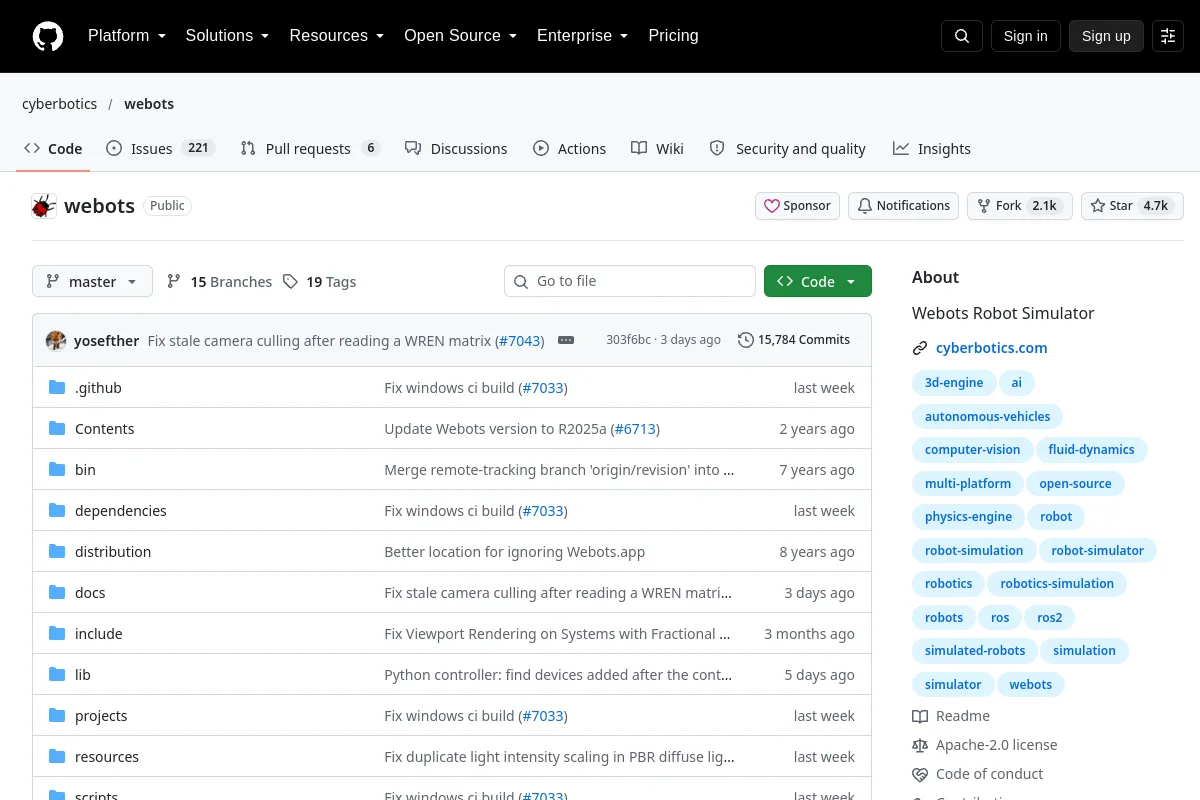Click the autonomous-vehicles topic tag
The height and width of the screenshot is (800, 1200).
click(x=987, y=416)
